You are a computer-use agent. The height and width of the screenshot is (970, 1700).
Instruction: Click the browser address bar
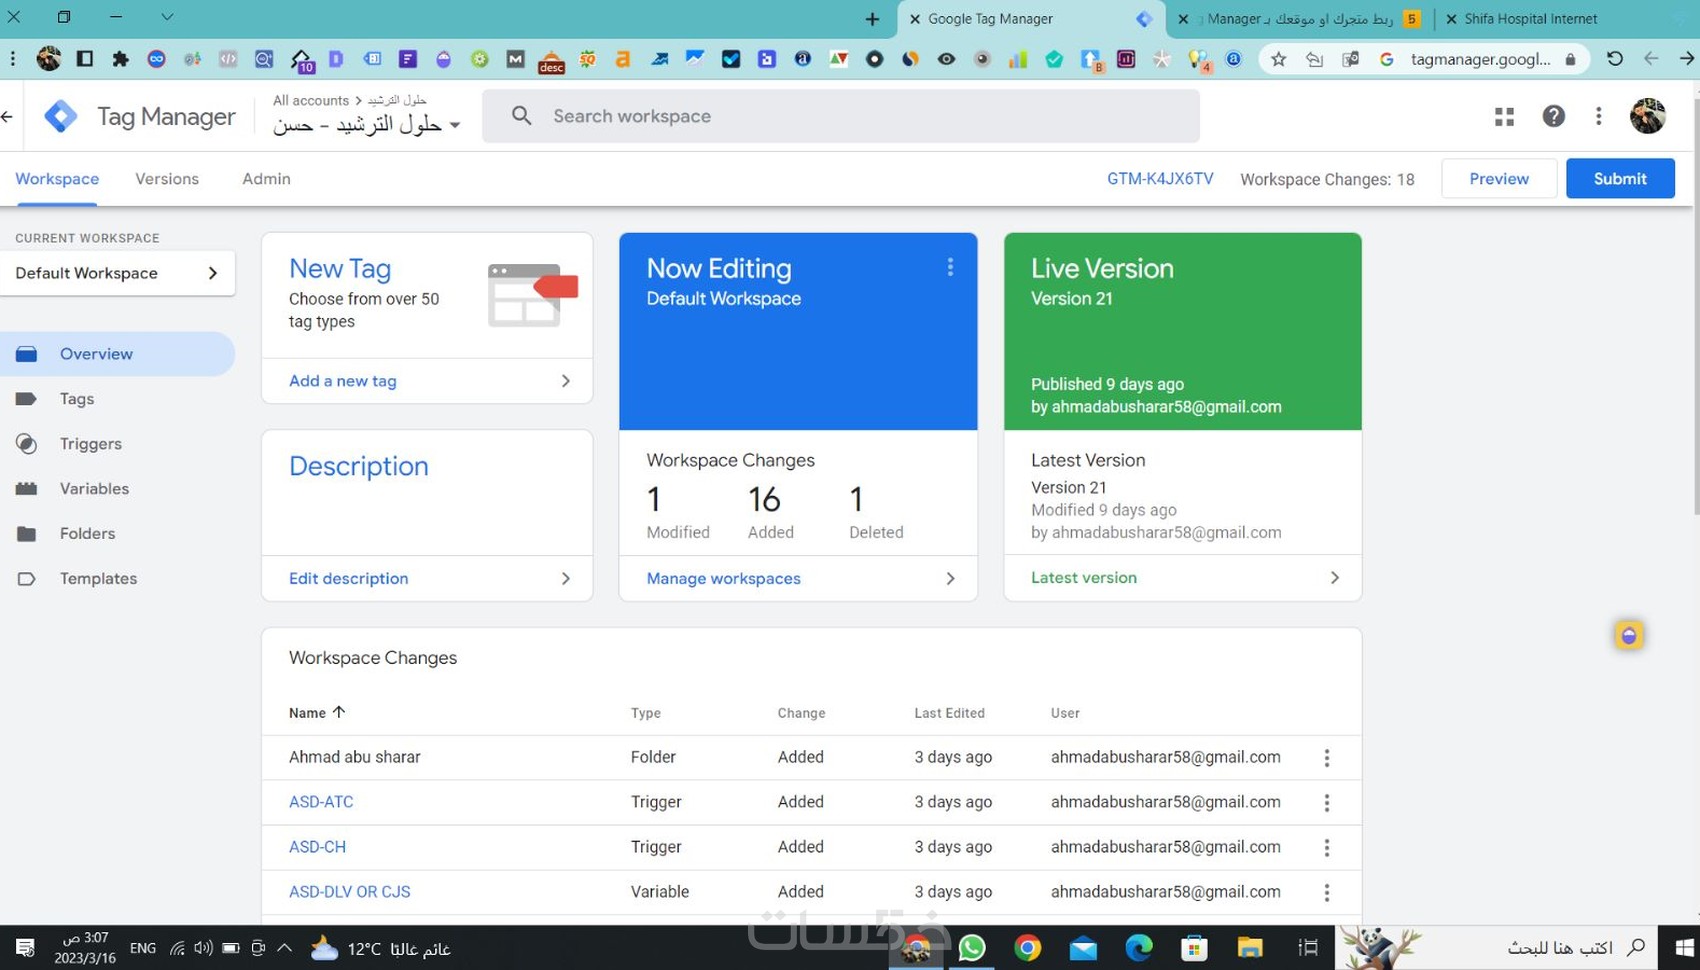click(x=1480, y=59)
